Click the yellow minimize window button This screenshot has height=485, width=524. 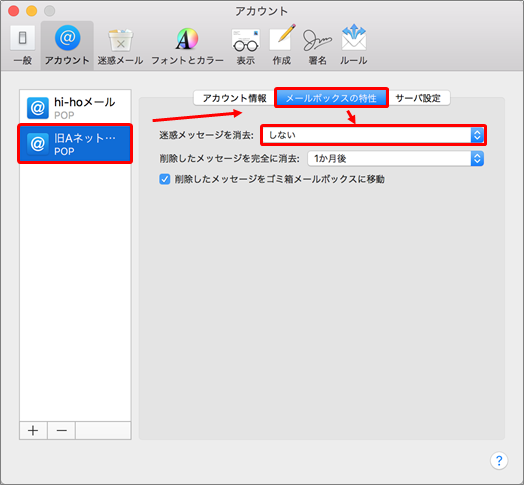[x=31, y=11]
